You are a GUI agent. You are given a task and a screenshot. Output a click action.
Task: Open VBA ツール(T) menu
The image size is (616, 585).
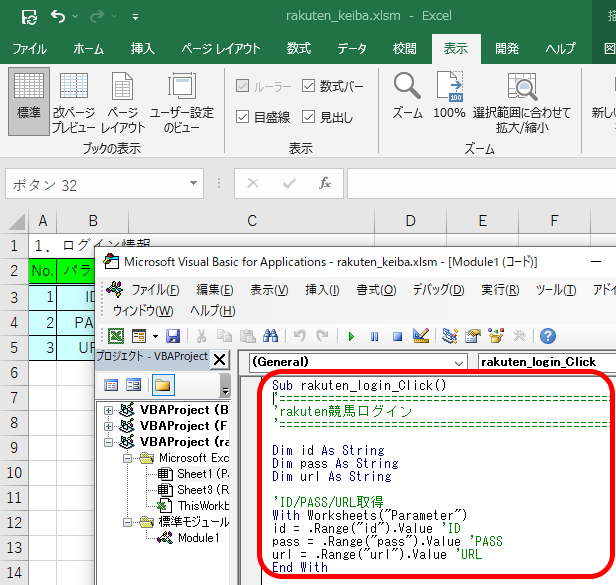[x=556, y=290]
